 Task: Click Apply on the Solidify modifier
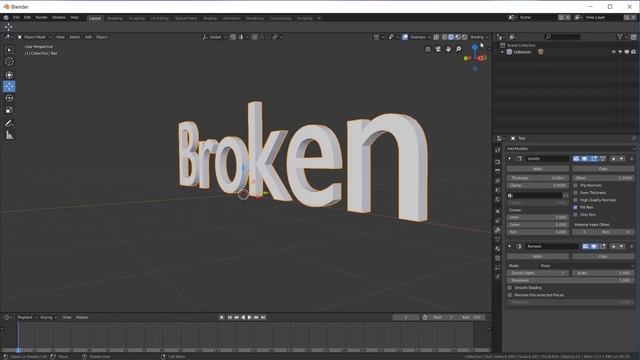538,169
